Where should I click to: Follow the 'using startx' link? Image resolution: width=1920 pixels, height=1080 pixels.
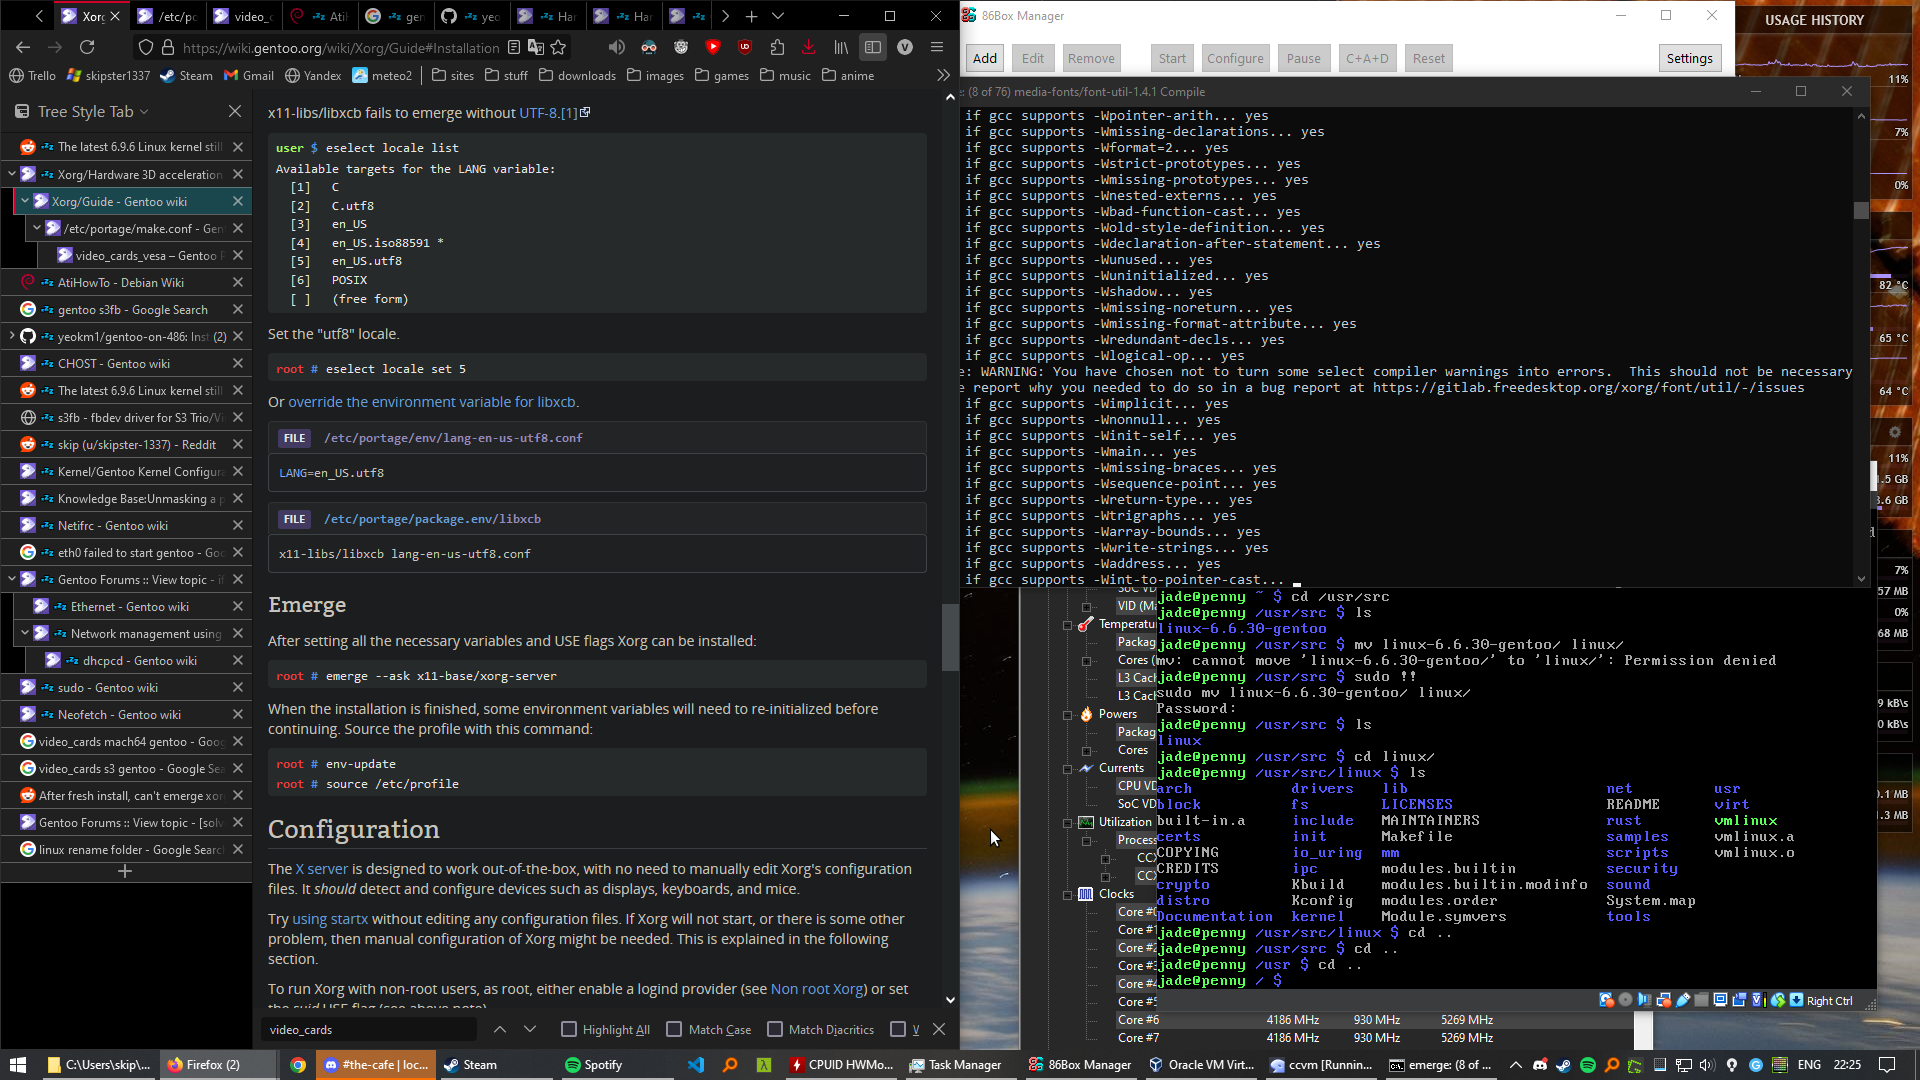330,919
